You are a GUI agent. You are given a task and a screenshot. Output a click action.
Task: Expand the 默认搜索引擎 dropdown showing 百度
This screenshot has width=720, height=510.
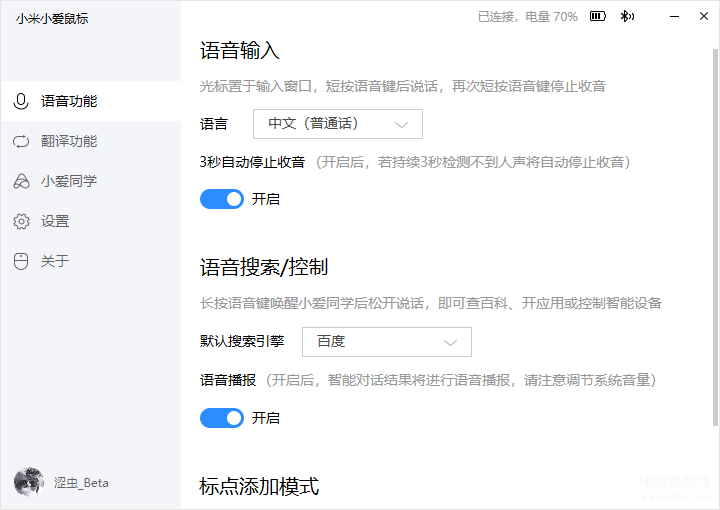(387, 342)
